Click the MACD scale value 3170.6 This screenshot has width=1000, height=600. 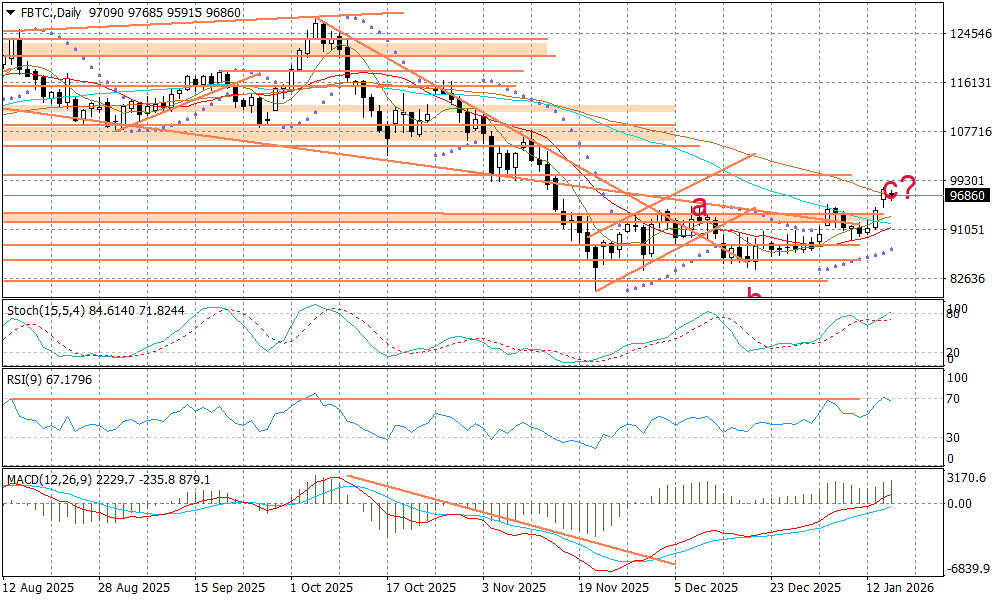point(967,479)
